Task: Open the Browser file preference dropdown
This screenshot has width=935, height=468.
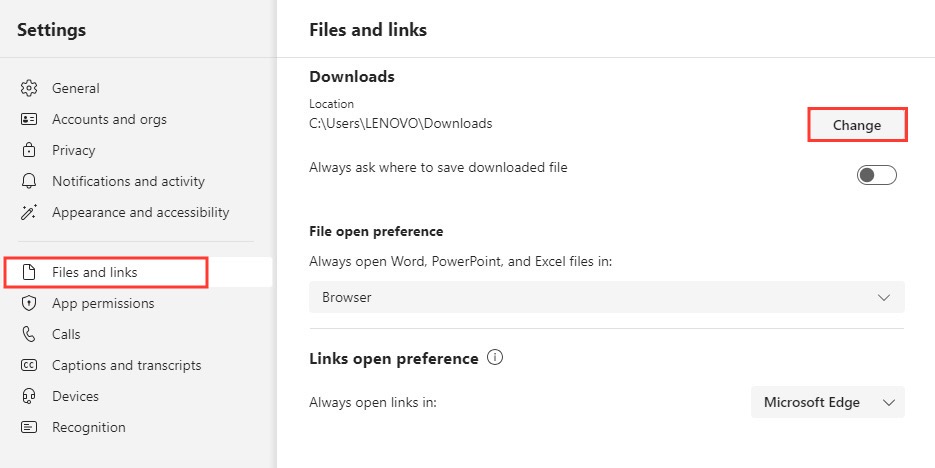Action: [606, 297]
